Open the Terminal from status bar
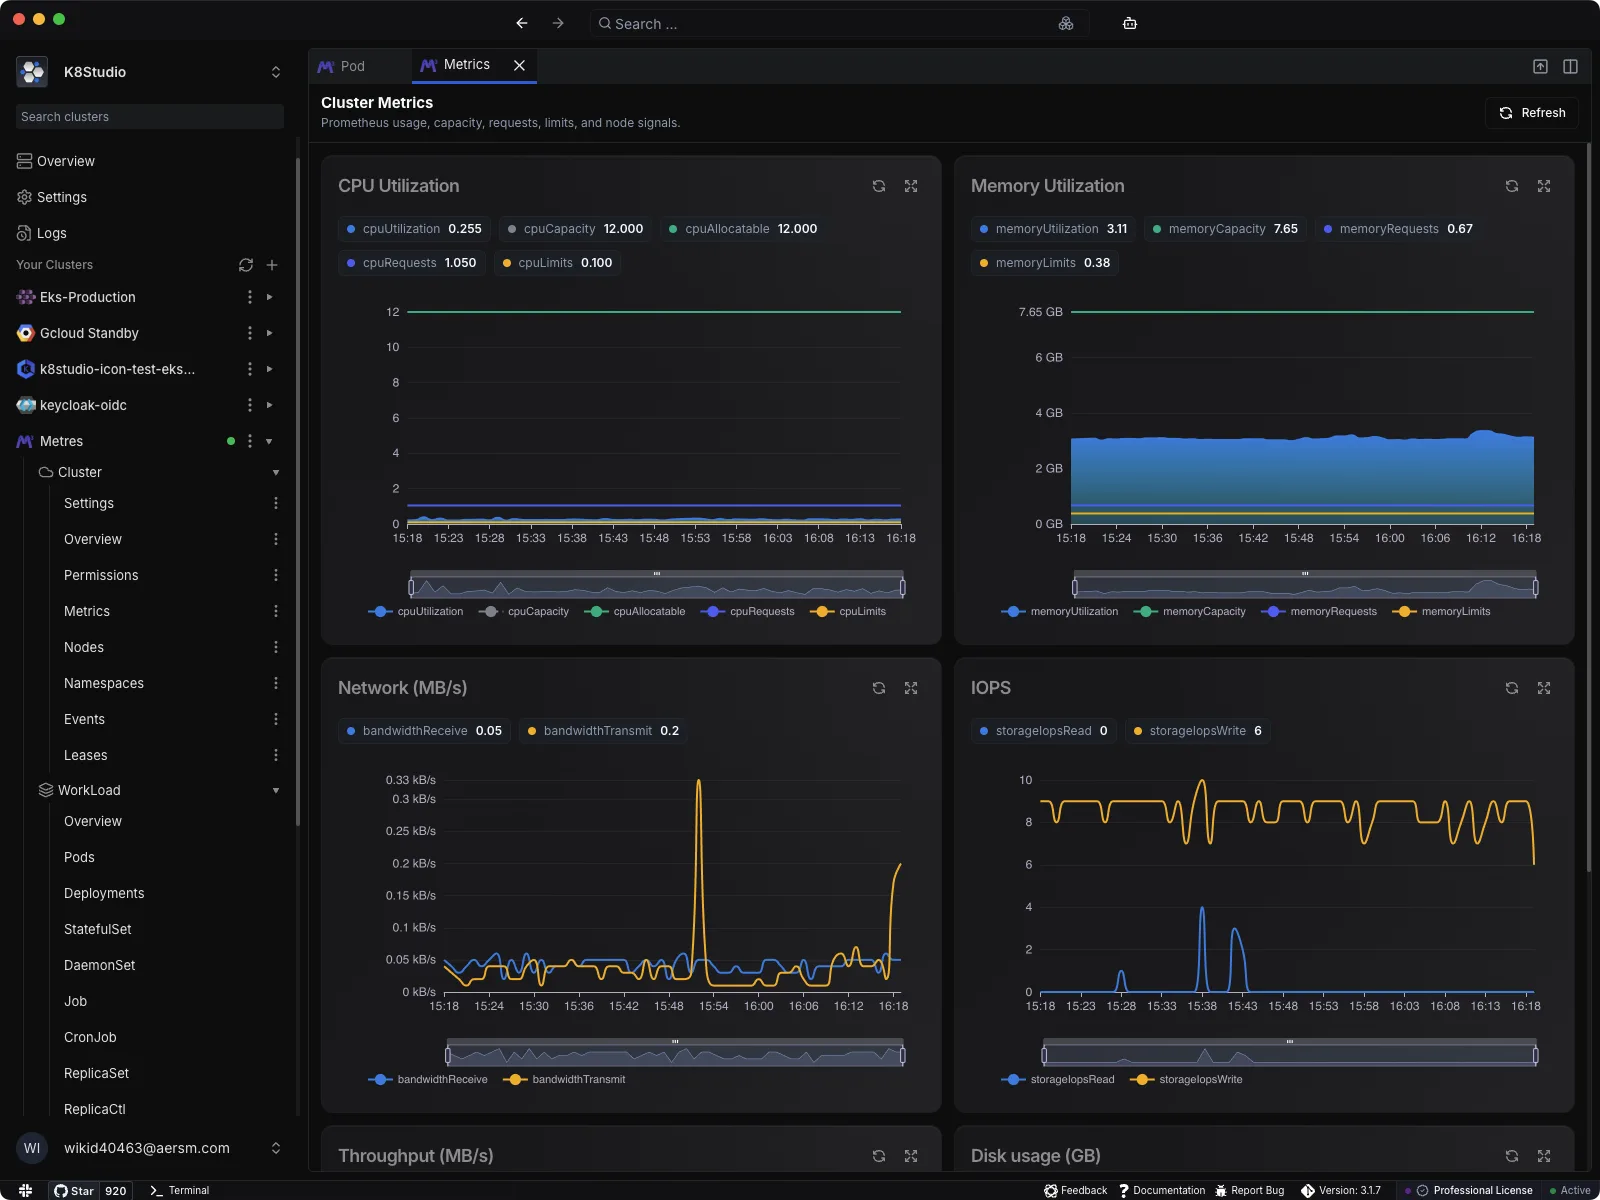Viewport: 1600px width, 1200px height. [x=179, y=1190]
